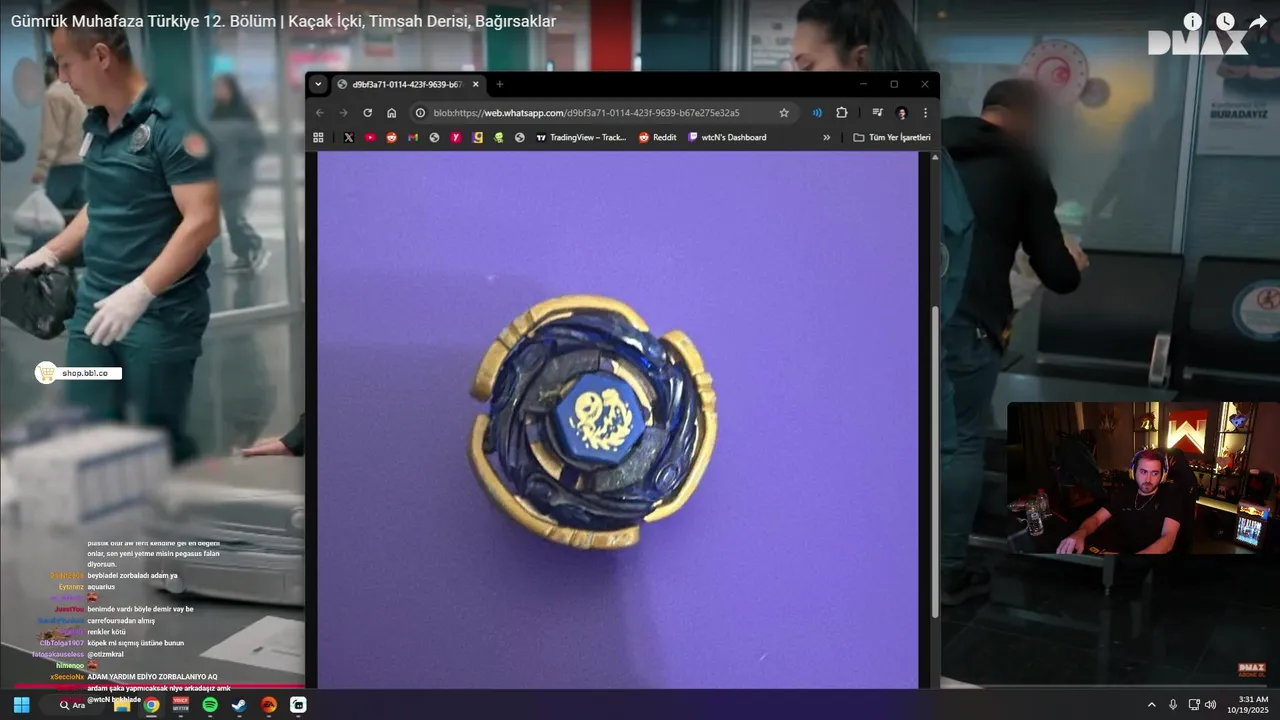Open the X bookmark
Screen dimensions: 1280x720
point(348,137)
